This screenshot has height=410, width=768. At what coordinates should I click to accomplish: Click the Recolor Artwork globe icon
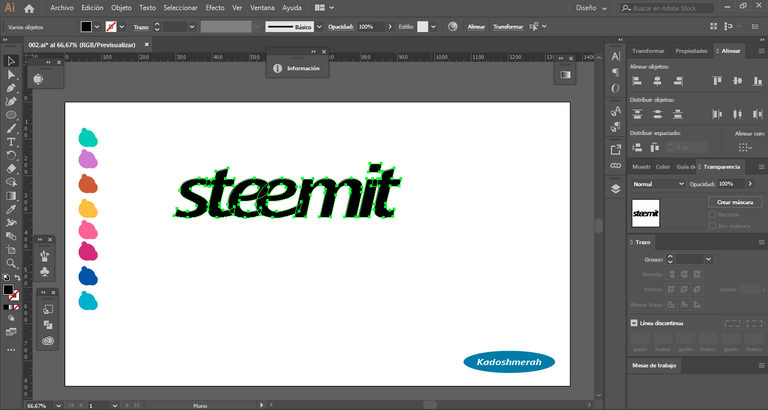pyautogui.click(x=453, y=27)
